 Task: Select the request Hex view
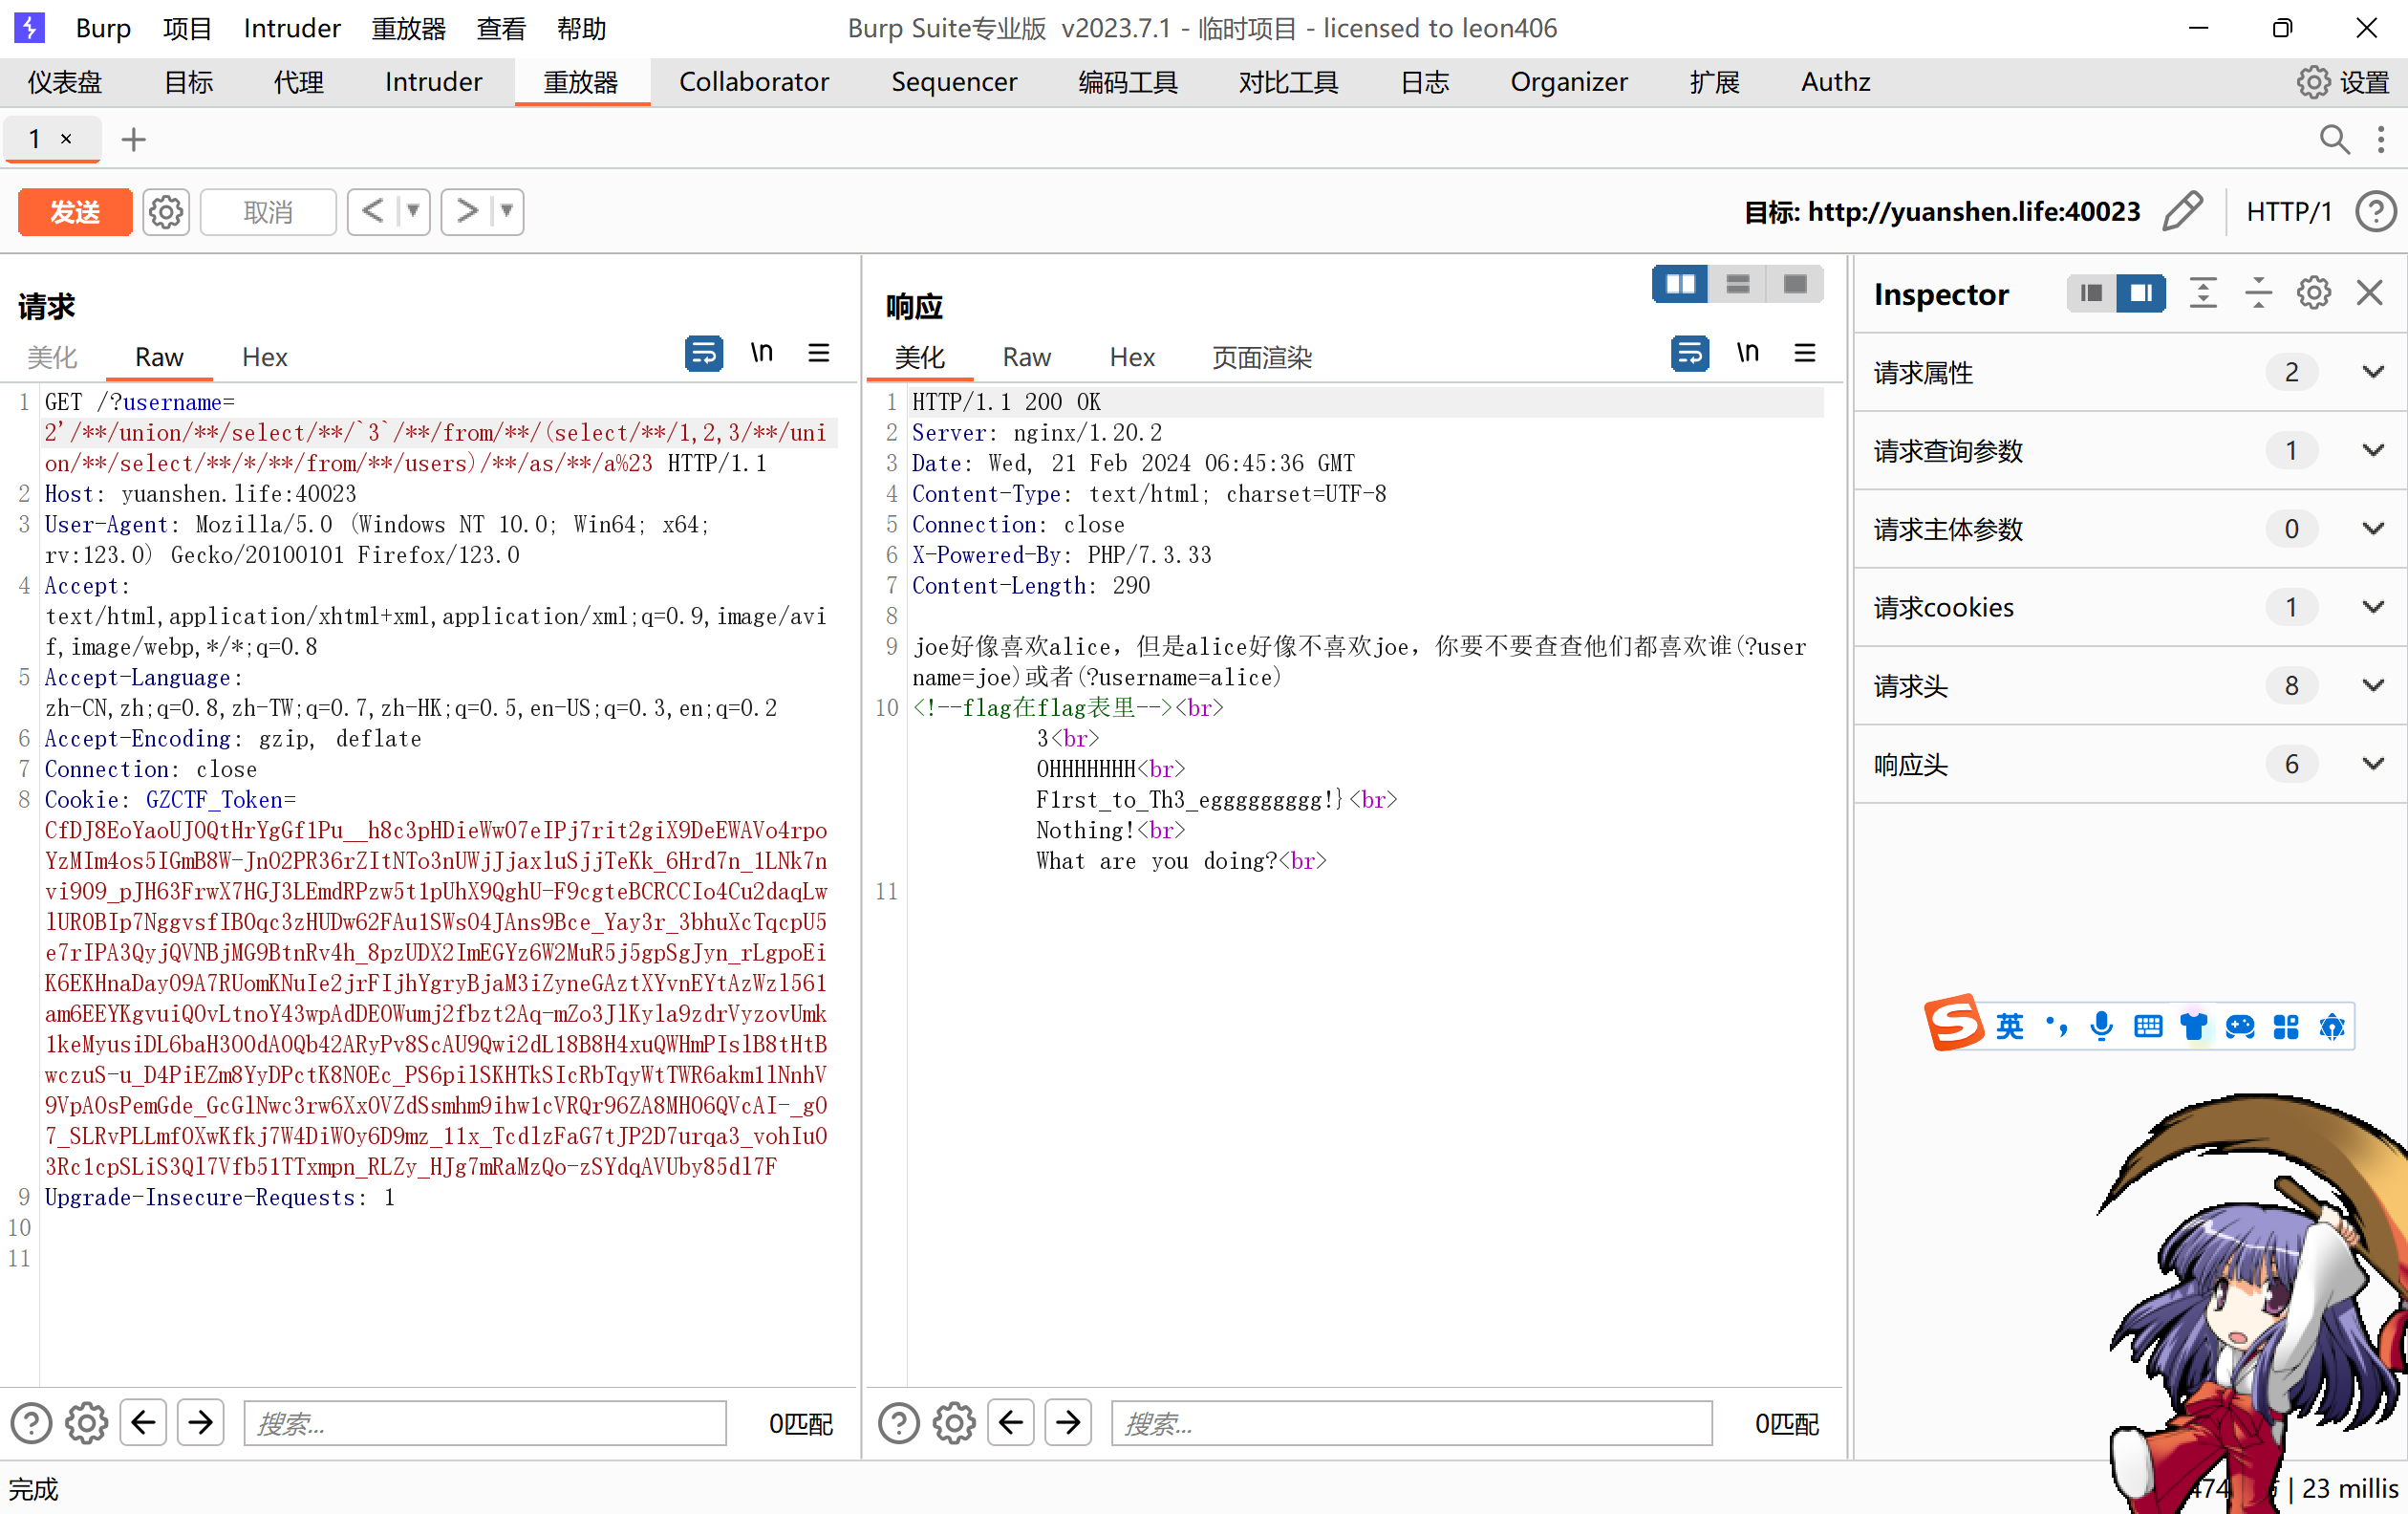tap(265, 357)
